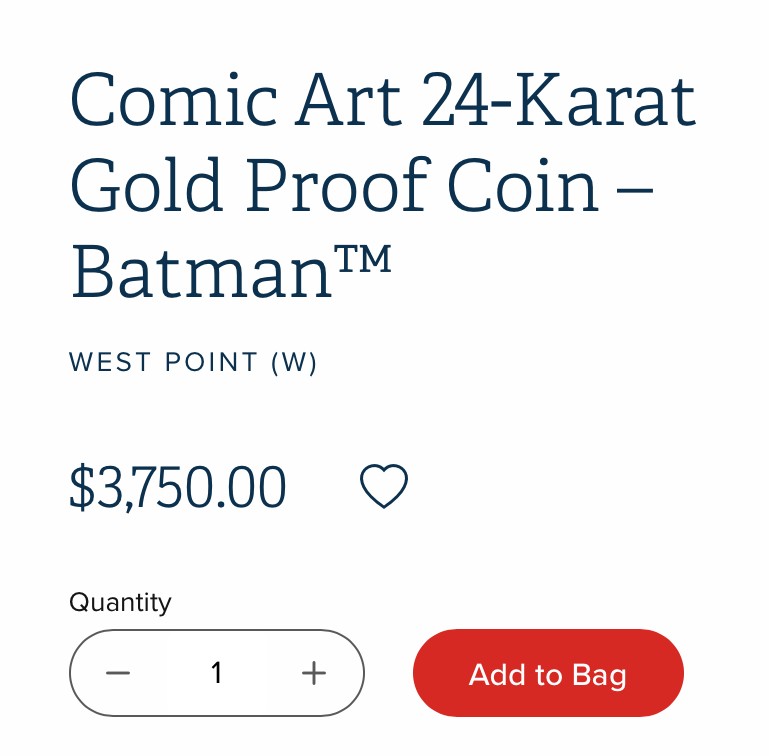Click the word Batman in the heading
This screenshot has width=769, height=756.
pos(202,272)
